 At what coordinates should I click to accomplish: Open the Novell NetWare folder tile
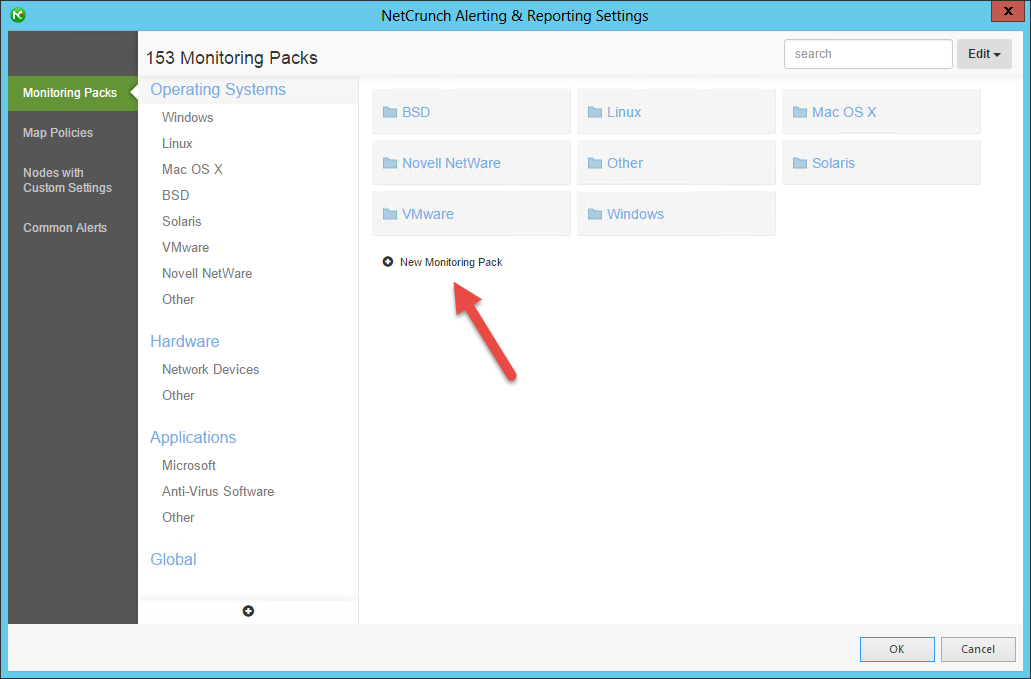471,163
